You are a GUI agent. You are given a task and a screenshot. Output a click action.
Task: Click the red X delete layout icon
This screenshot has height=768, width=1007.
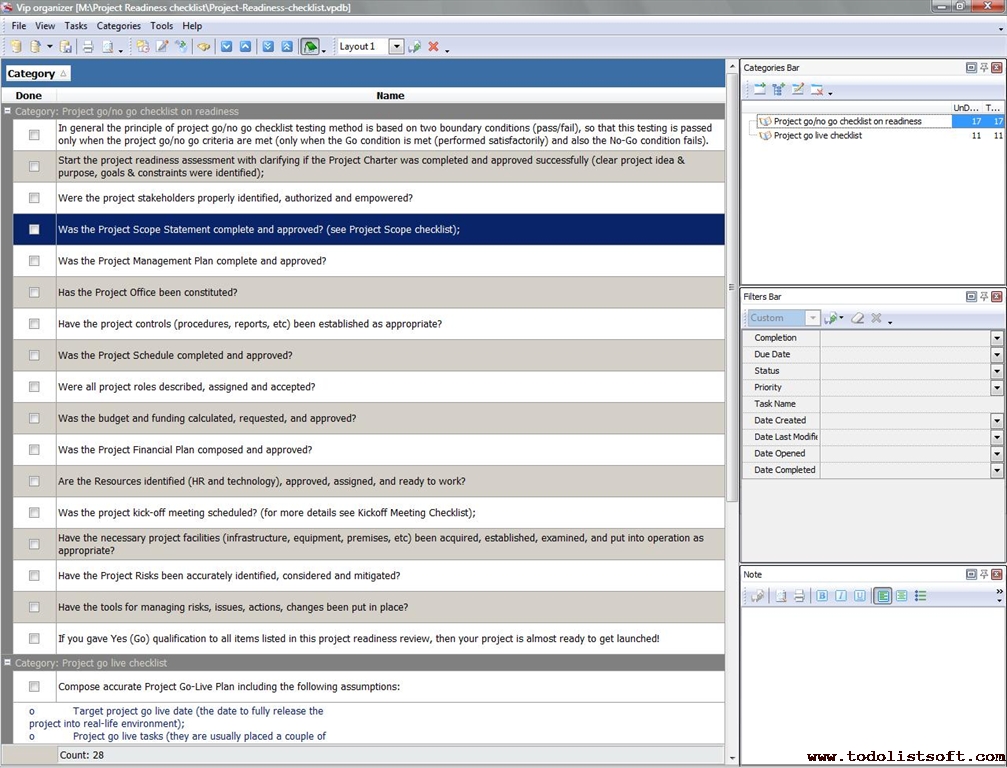click(433, 47)
